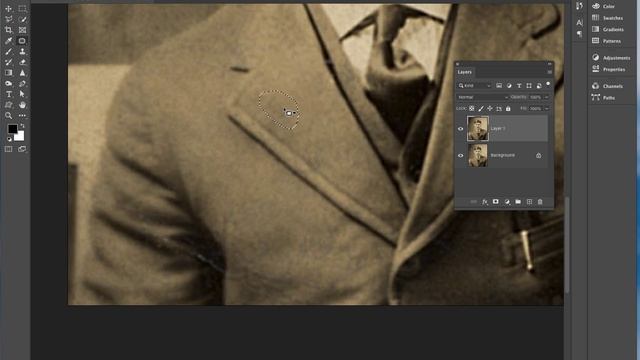Open the Channels panel
This screenshot has height=360, width=640.
pyautogui.click(x=607, y=86)
